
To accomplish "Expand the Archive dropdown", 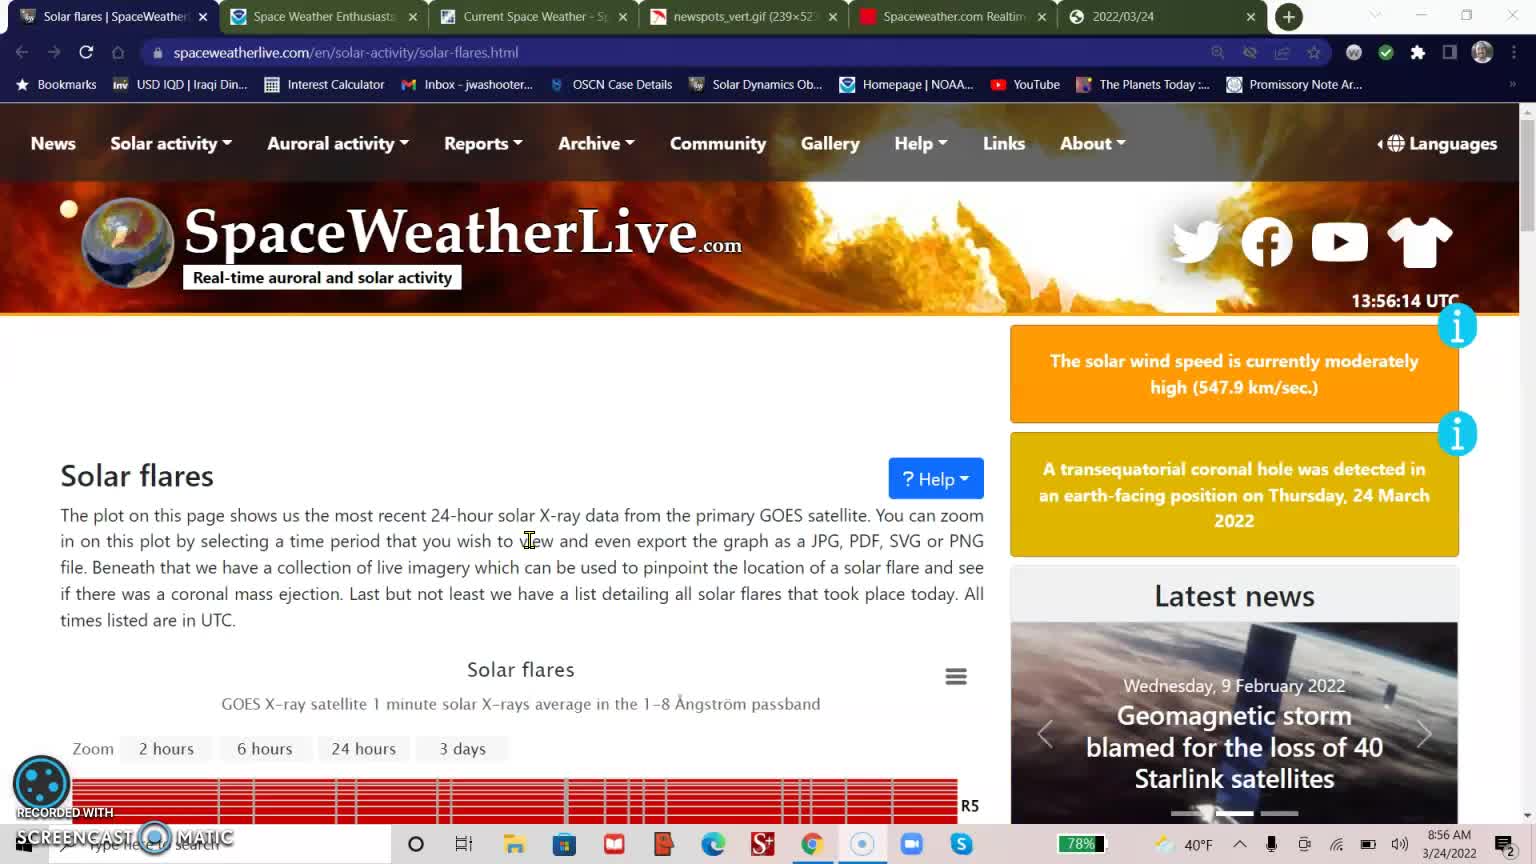I will pos(596,143).
